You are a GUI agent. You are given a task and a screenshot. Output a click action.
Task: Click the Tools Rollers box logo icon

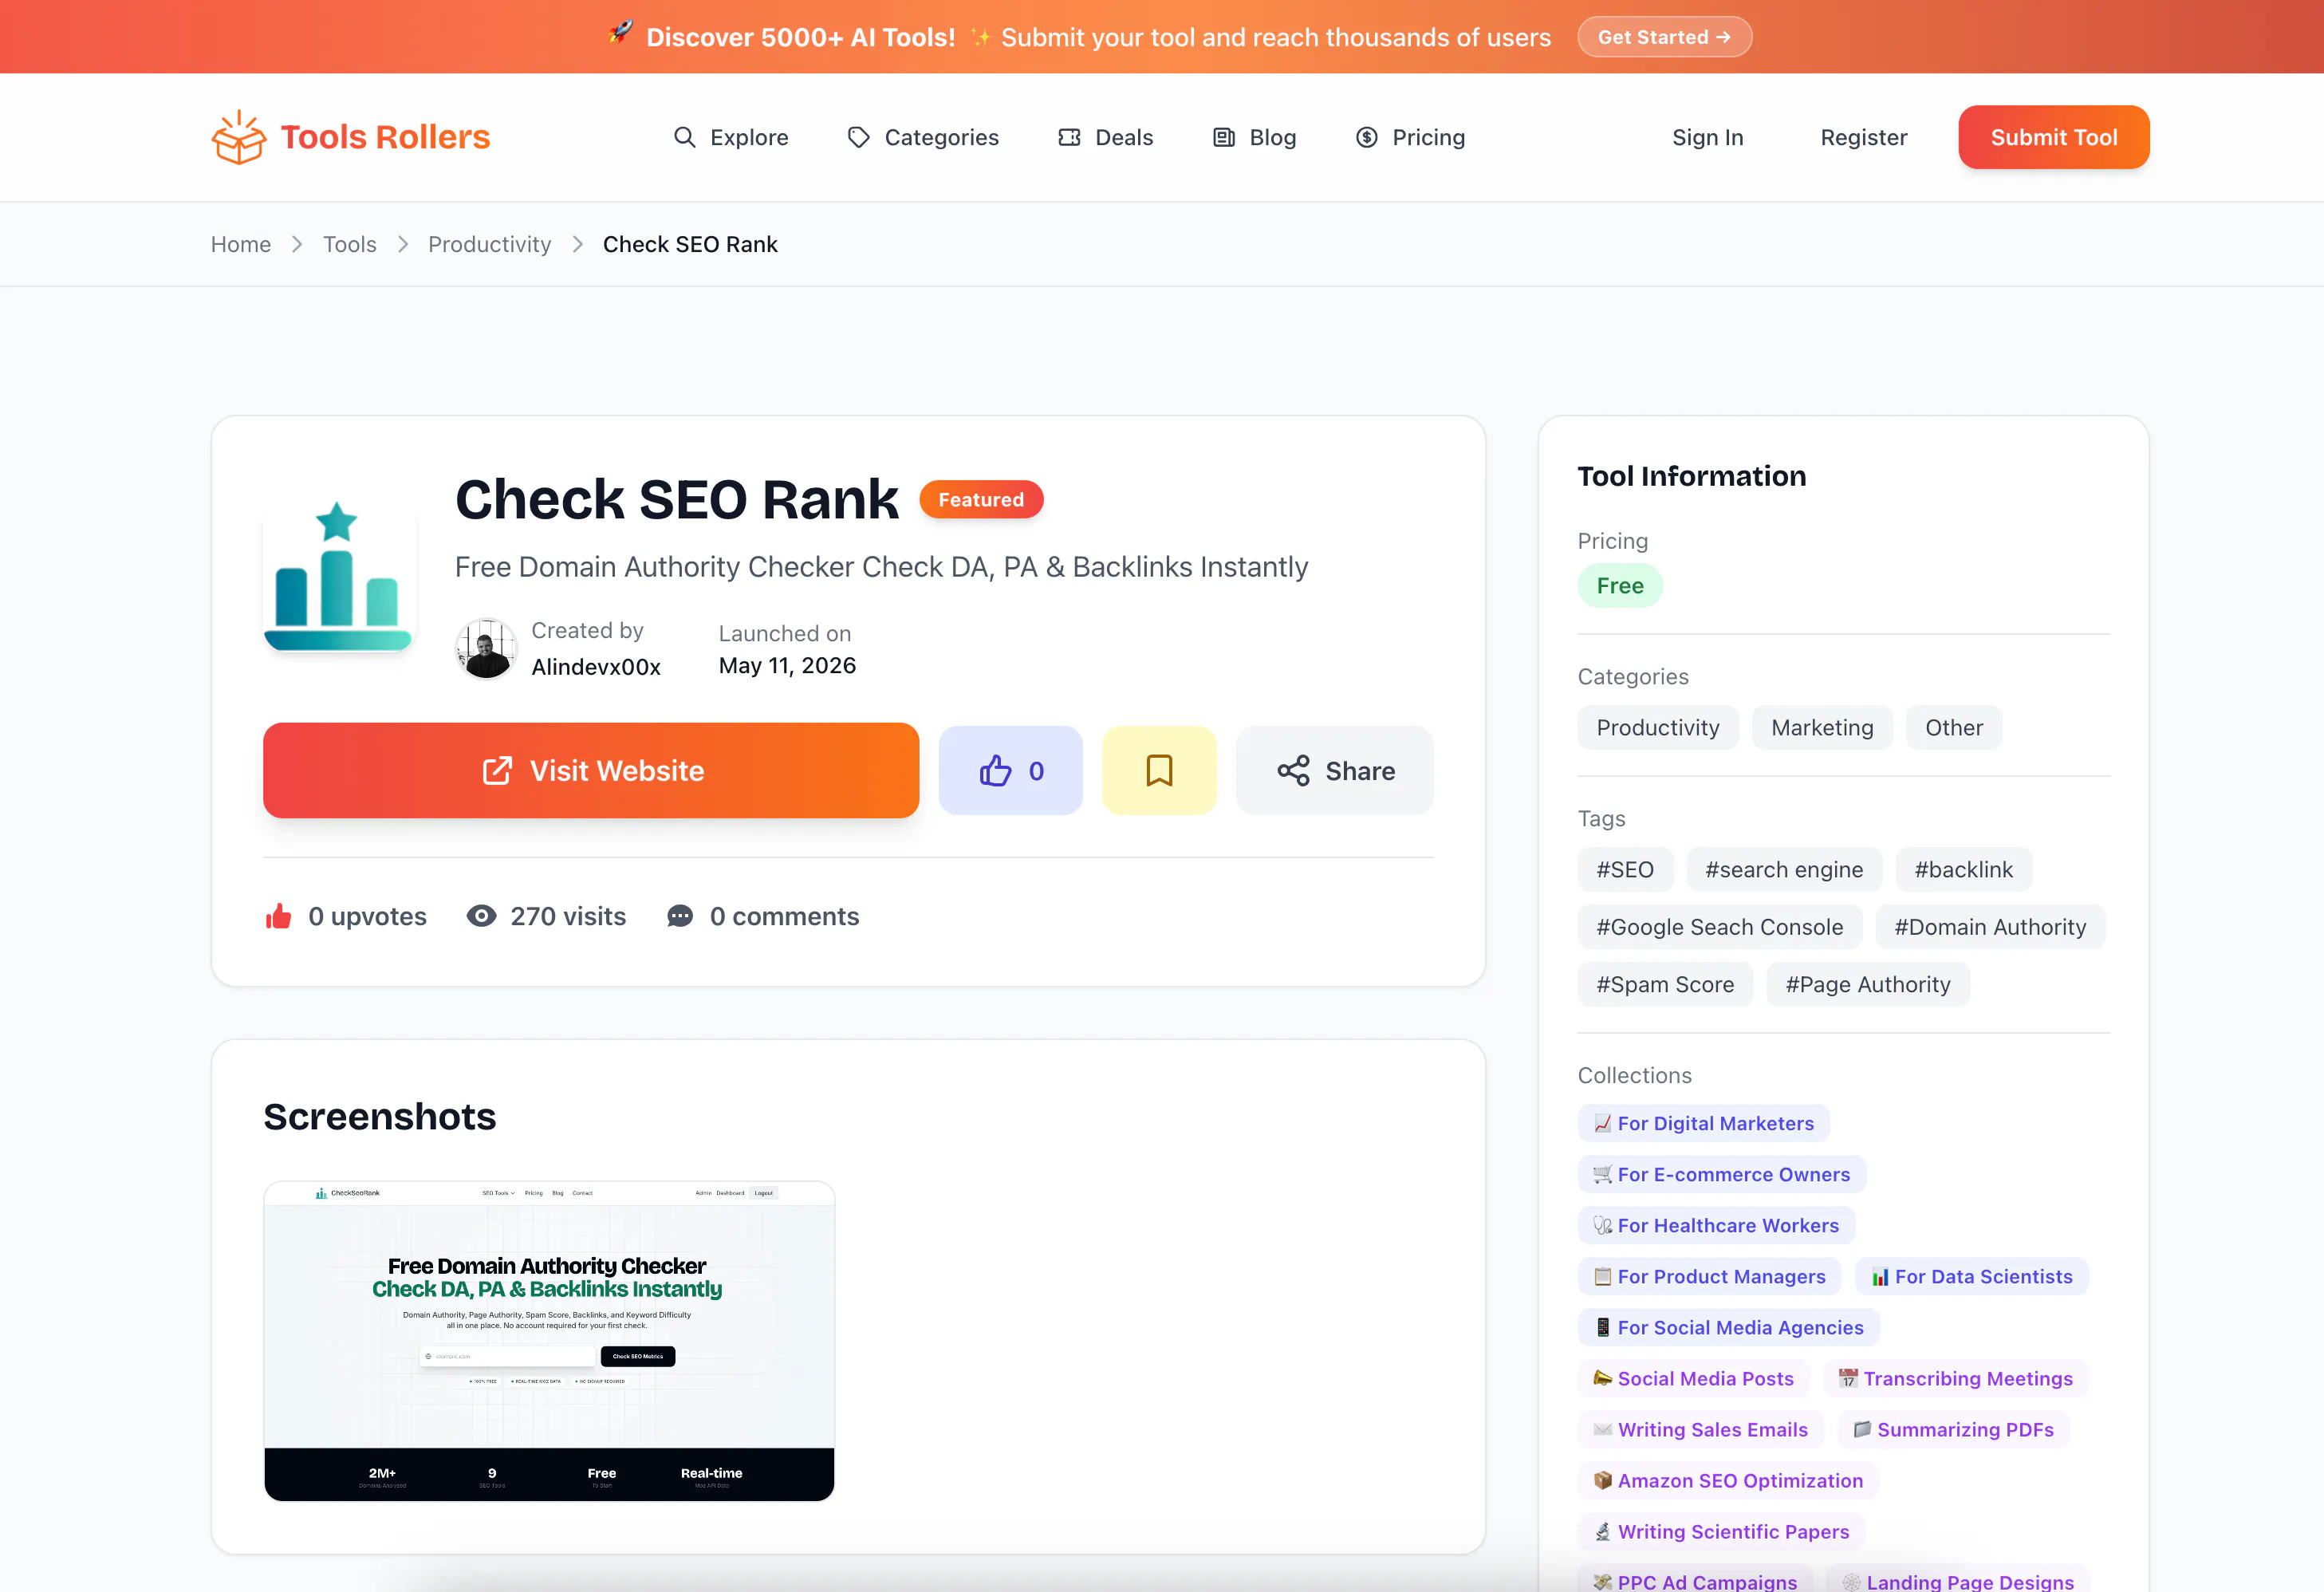click(238, 137)
